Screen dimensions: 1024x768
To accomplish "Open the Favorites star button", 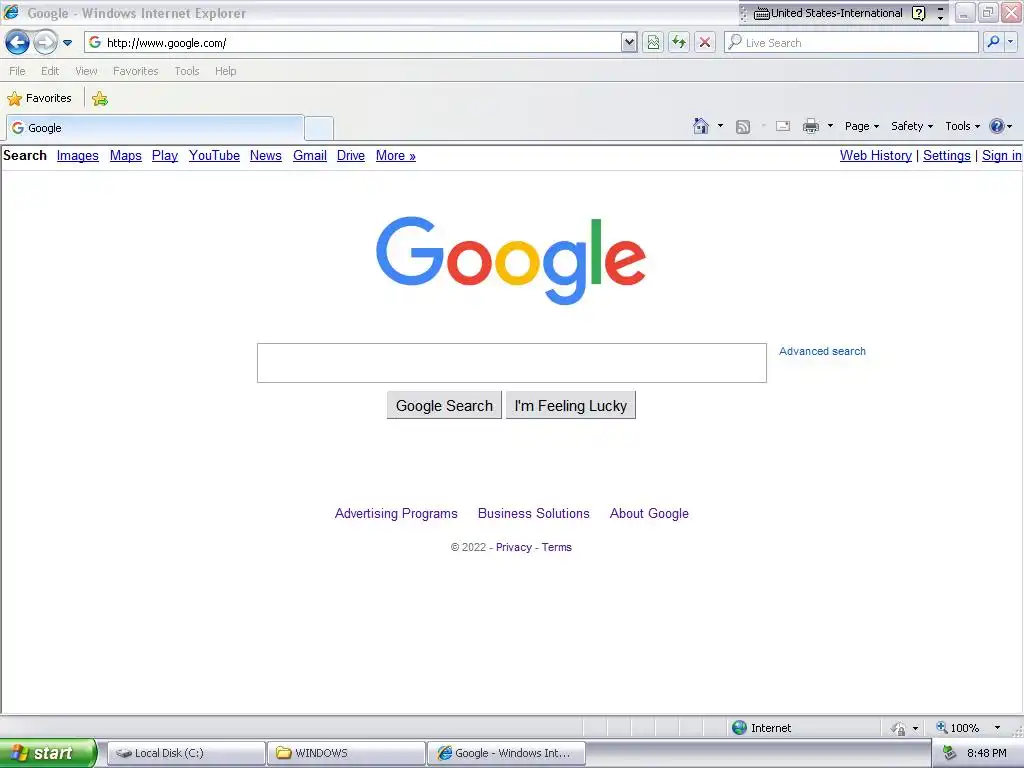I will click(39, 99).
